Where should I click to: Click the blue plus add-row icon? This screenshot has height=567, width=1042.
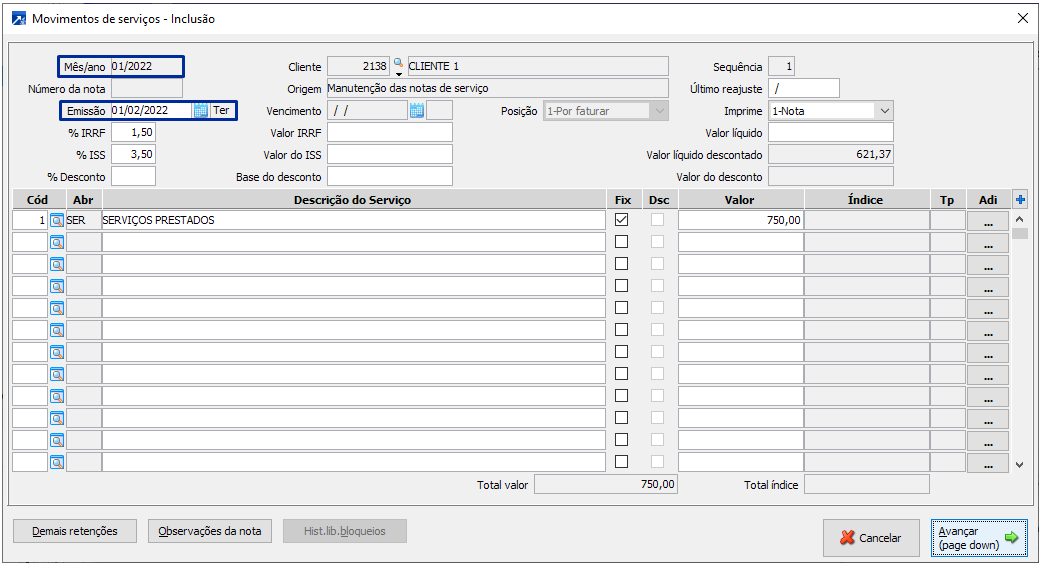pyautogui.click(x=1020, y=200)
